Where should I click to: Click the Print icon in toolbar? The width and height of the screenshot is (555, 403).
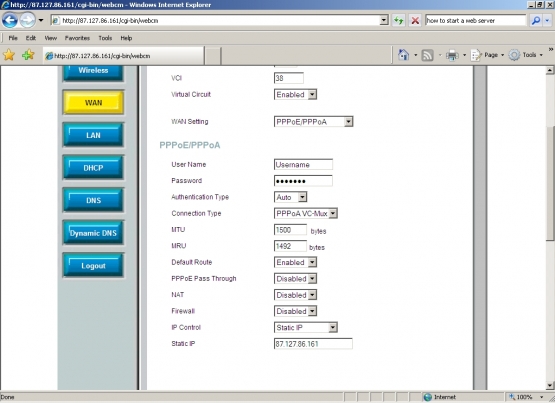[452, 55]
